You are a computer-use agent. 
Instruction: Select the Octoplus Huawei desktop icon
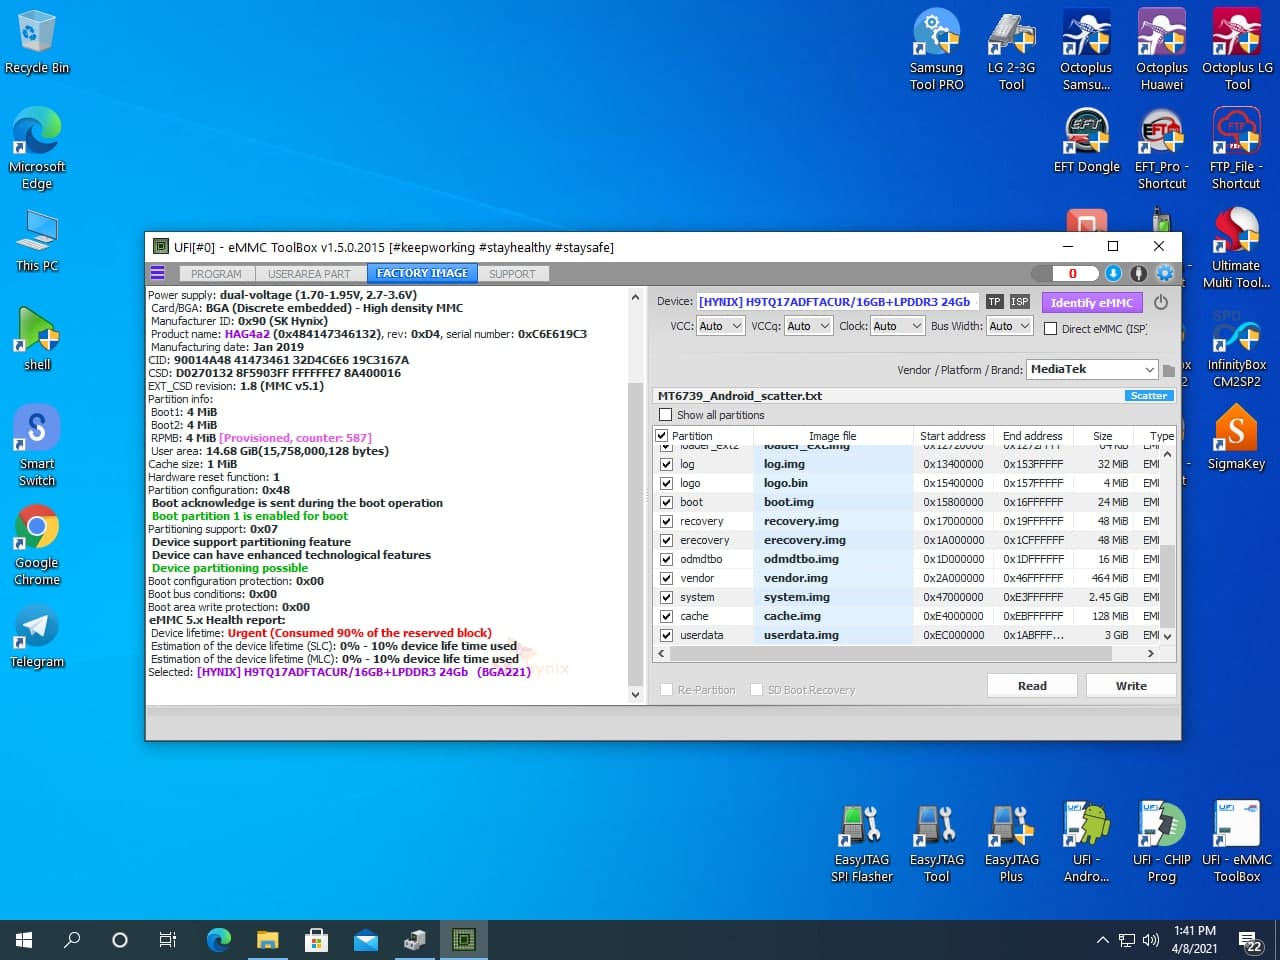click(x=1162, y=50)
